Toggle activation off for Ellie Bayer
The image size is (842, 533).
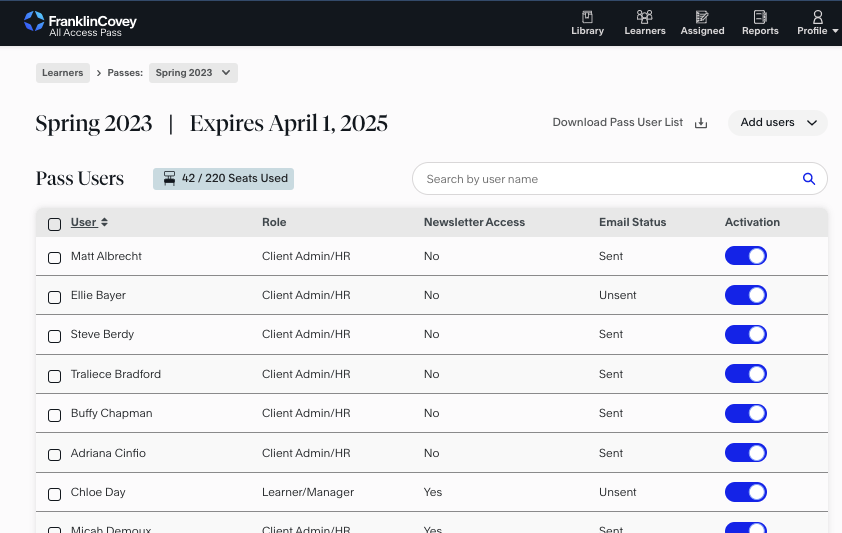pyautogui.click(x=745, y=295)
